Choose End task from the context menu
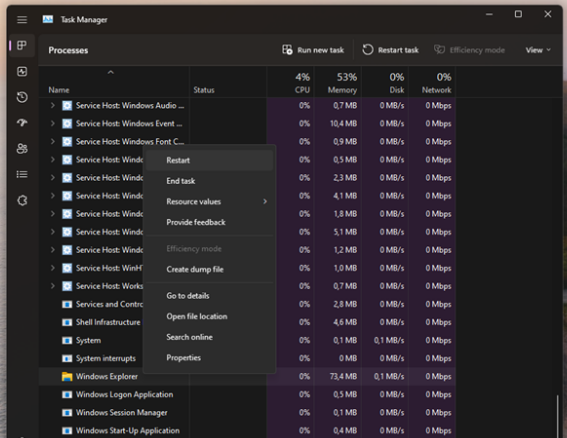 pos(209,181)
